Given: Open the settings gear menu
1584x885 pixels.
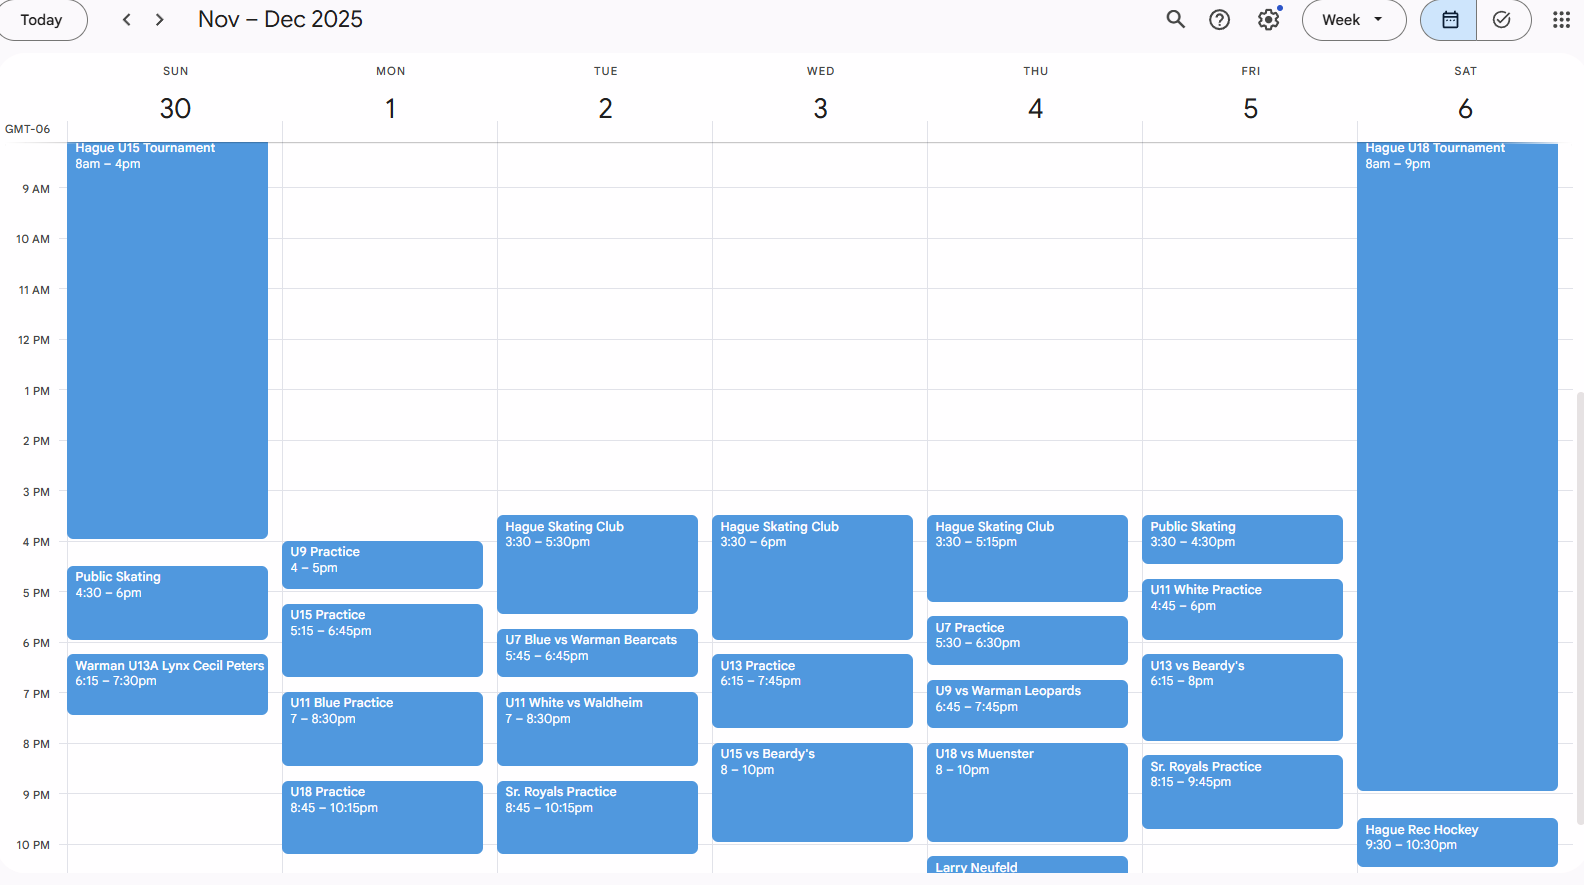Looking at the screenshot, I should [x=1268, y=20].
